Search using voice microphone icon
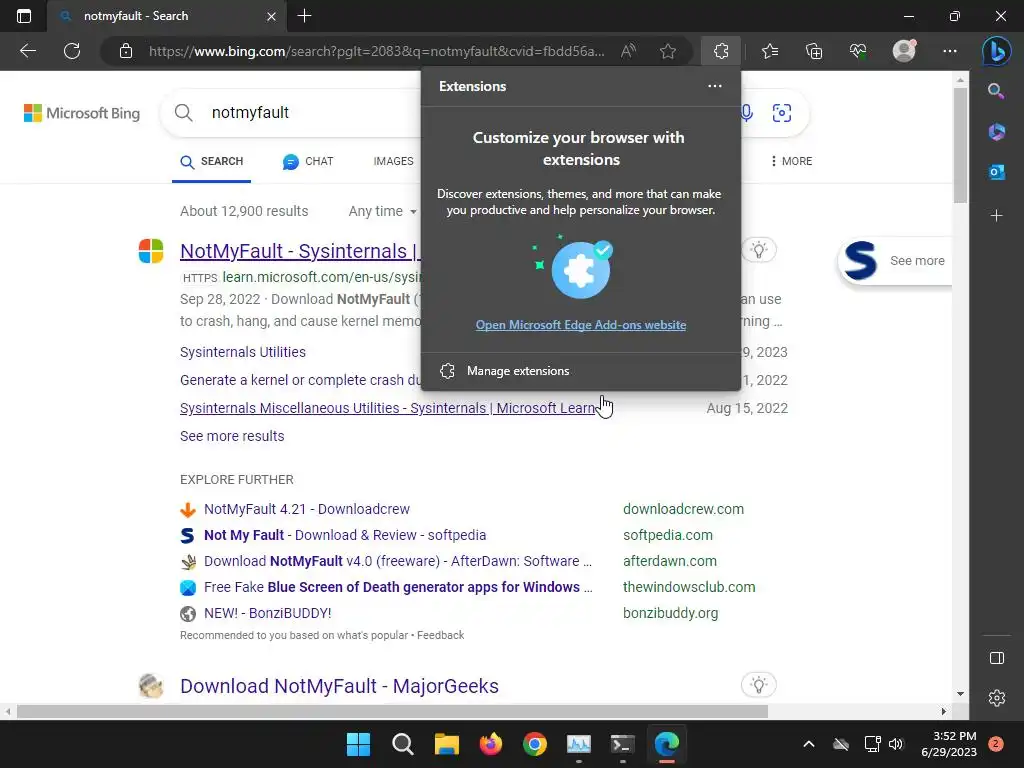Image resolution: width=1024 pixels, height=768 pixels. [x=747, y=113]
